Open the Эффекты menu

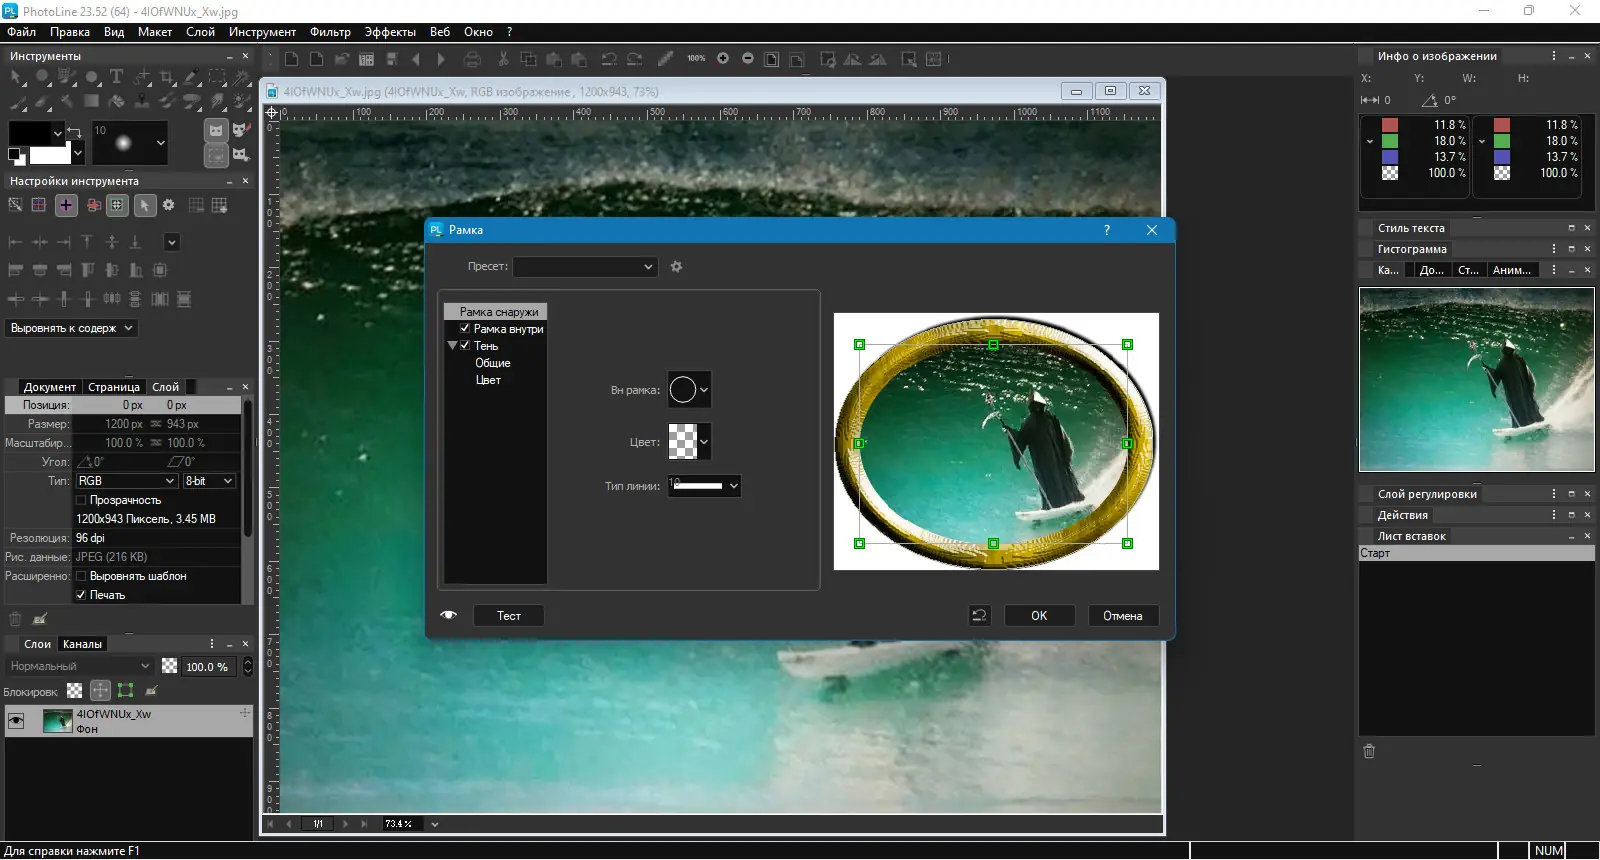pyautogui.click(x=390, y=32)
